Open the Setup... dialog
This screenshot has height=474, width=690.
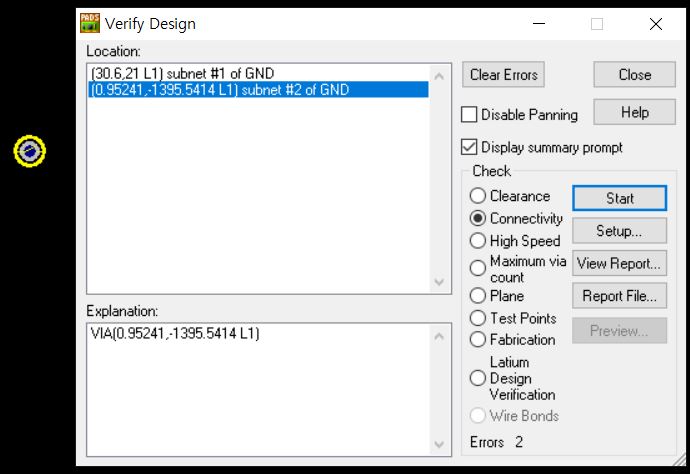point(619,231)
